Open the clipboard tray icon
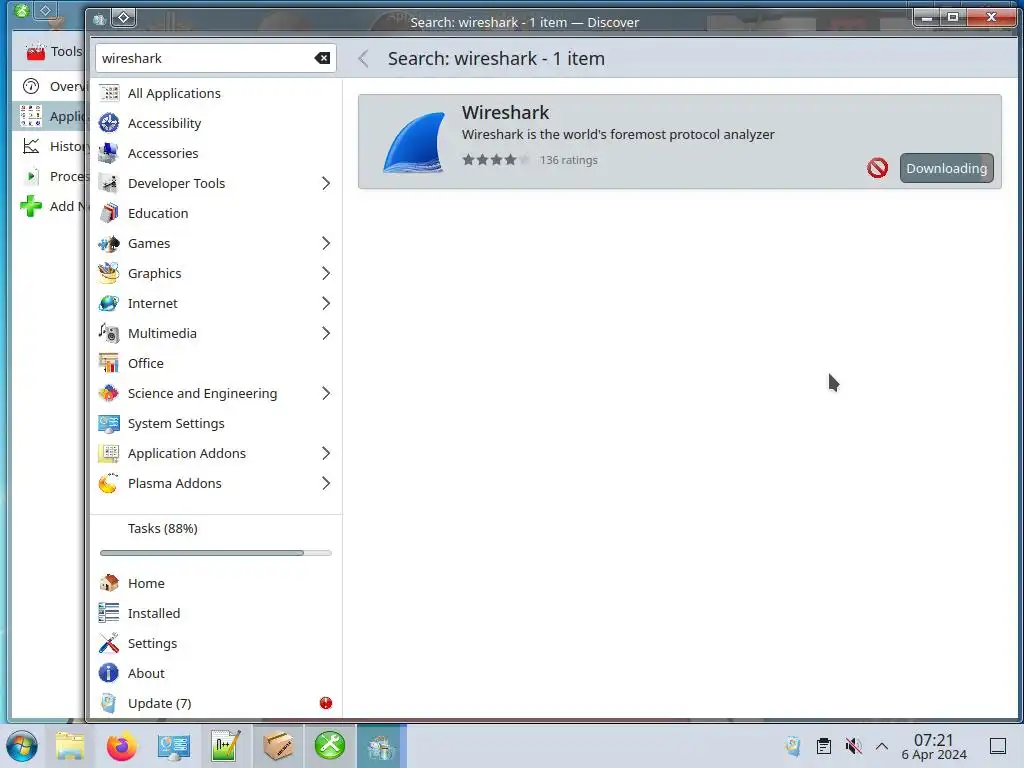The height and width of the screenshot is (768, 1024). pyautogui.click(x=824, y=746)
